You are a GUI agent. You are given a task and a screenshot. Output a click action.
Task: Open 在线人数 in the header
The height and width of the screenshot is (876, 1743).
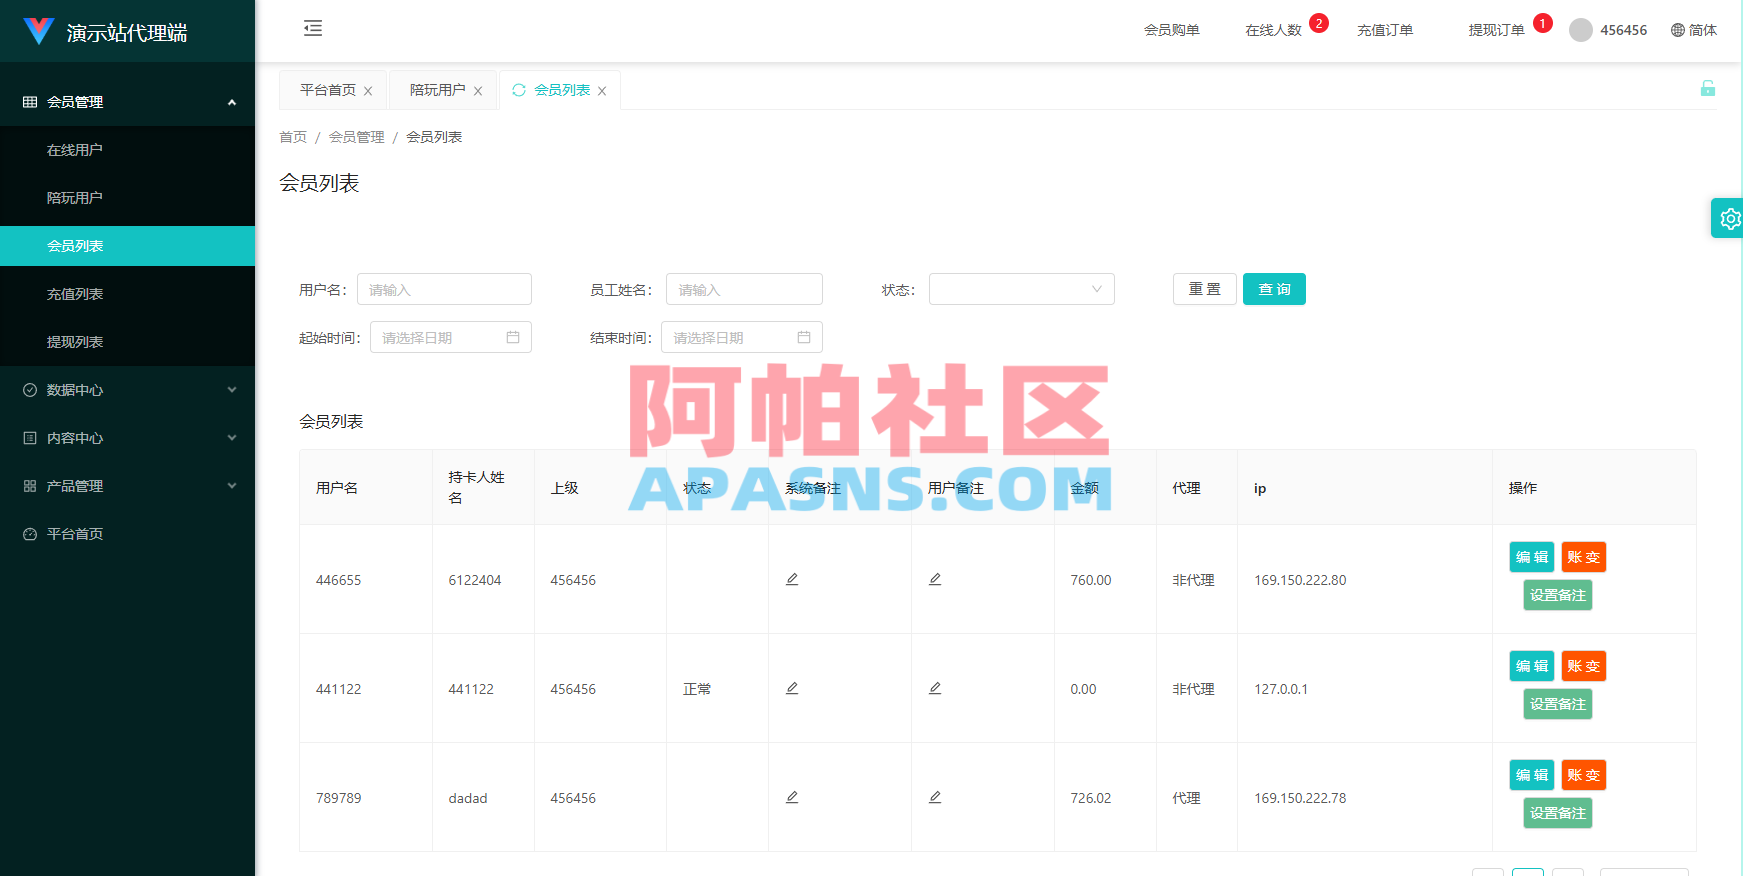(x=1273, y=30)
